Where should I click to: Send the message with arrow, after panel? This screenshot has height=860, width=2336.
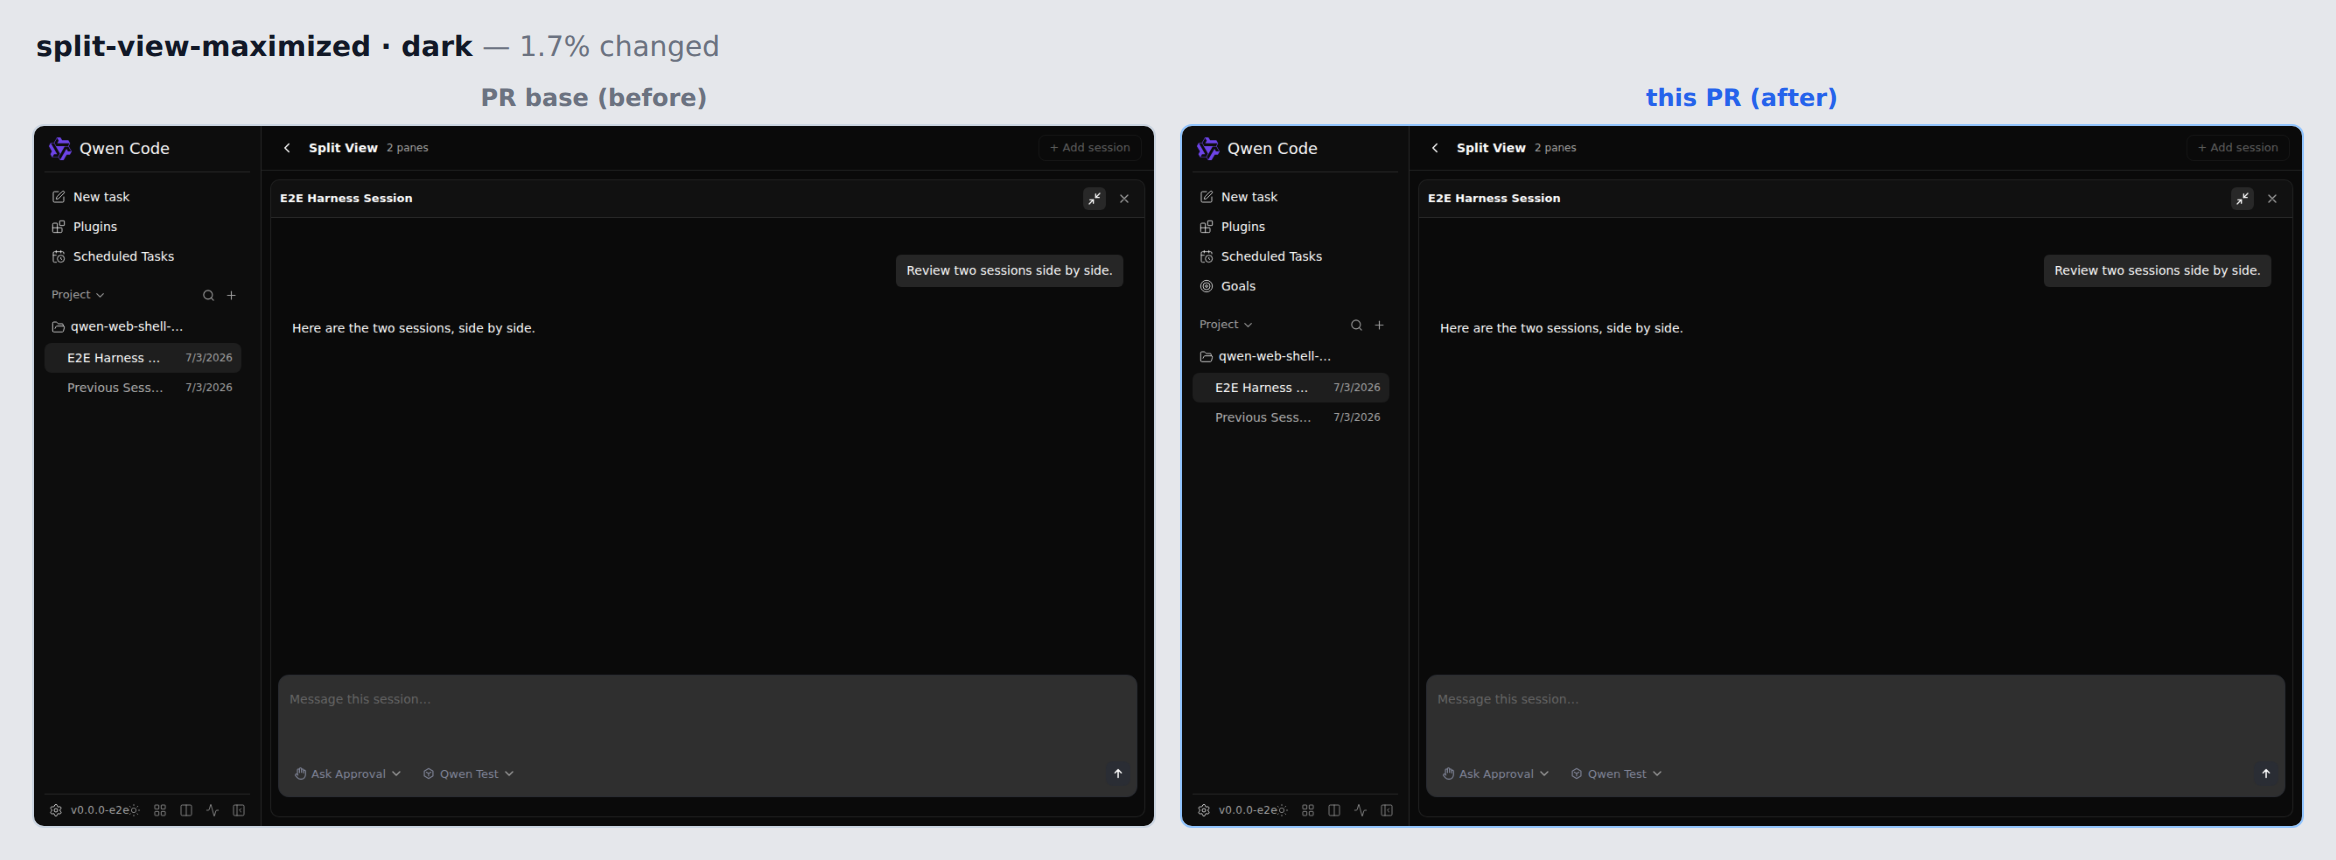(2266, 774)
